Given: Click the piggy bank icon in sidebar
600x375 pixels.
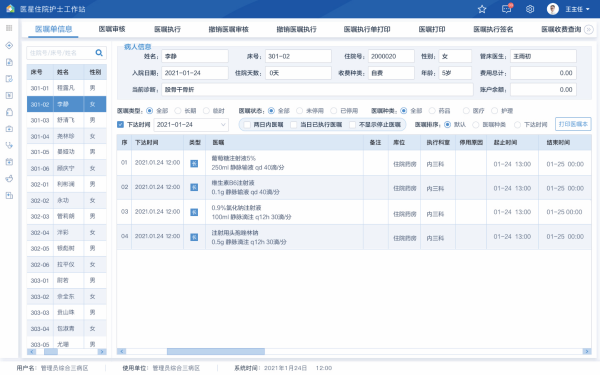Looking at the screenshot, I should pyautogui.click(x=9, y=179).
